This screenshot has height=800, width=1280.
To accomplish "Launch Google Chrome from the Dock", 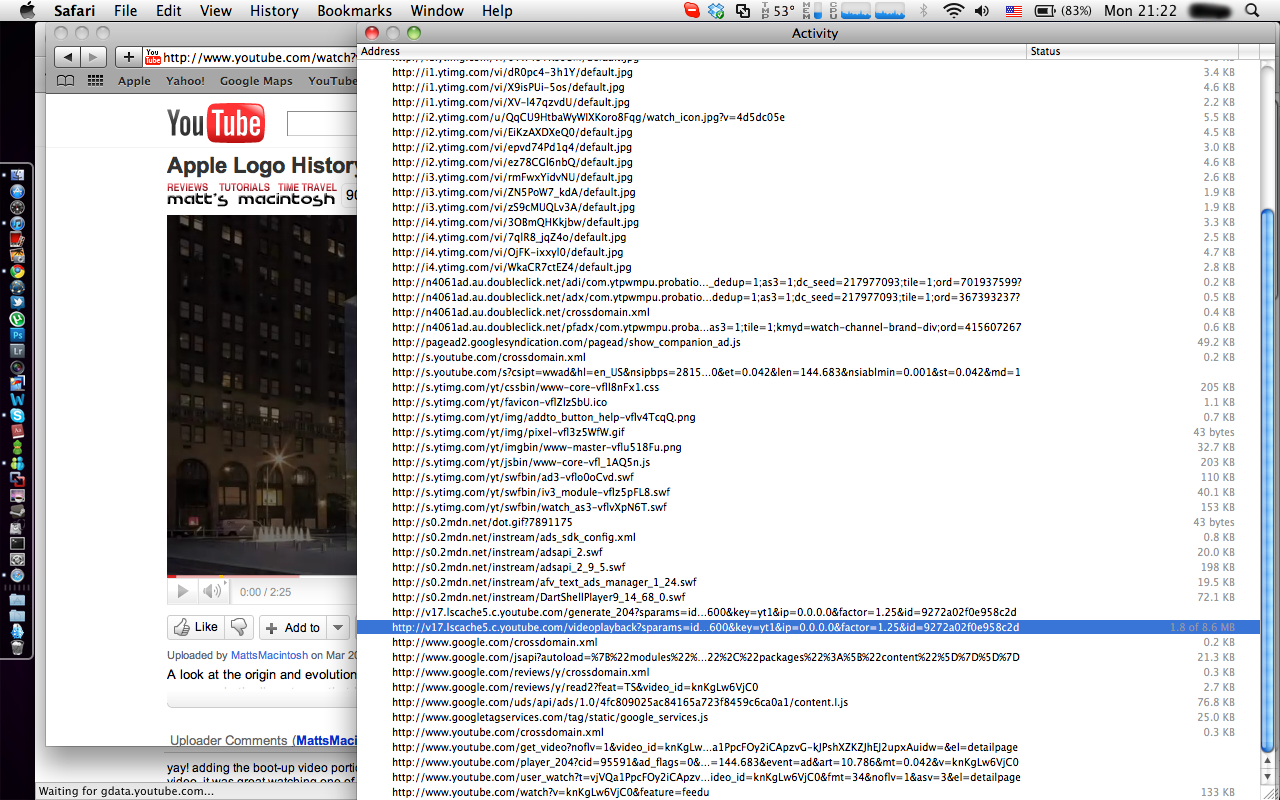I will [17, 271].
